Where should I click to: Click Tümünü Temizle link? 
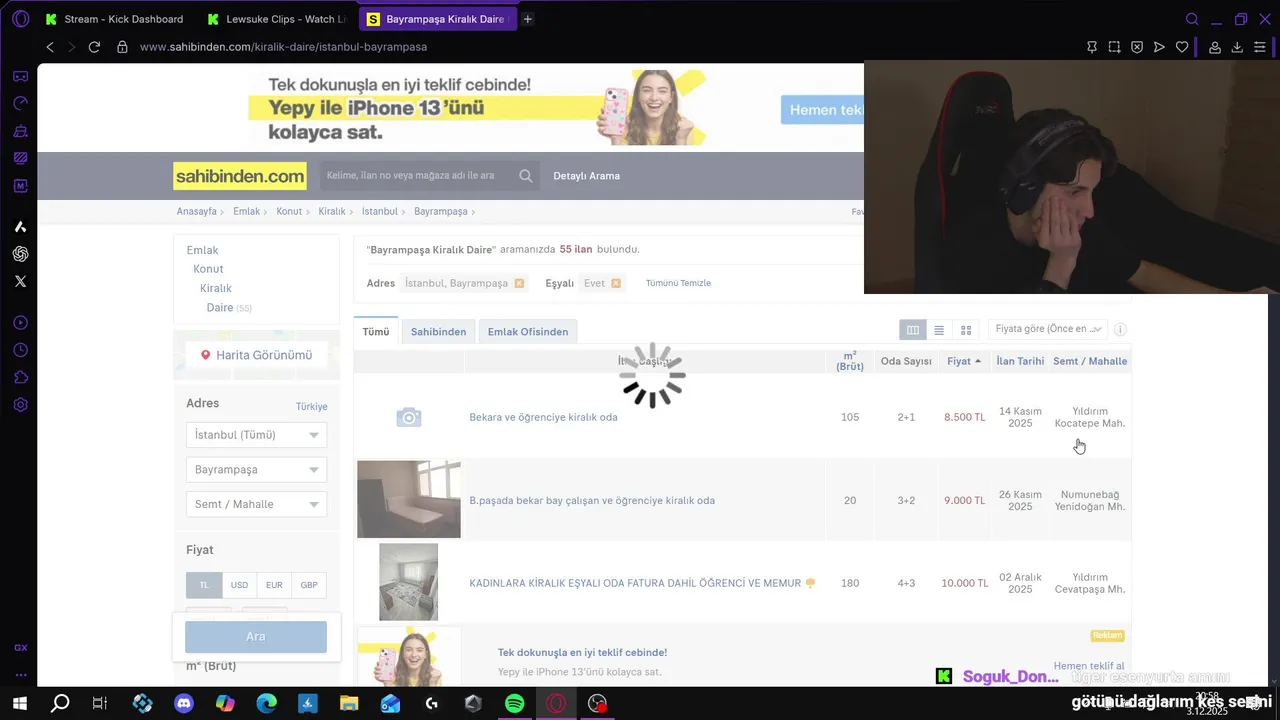(x=678, y=283)
